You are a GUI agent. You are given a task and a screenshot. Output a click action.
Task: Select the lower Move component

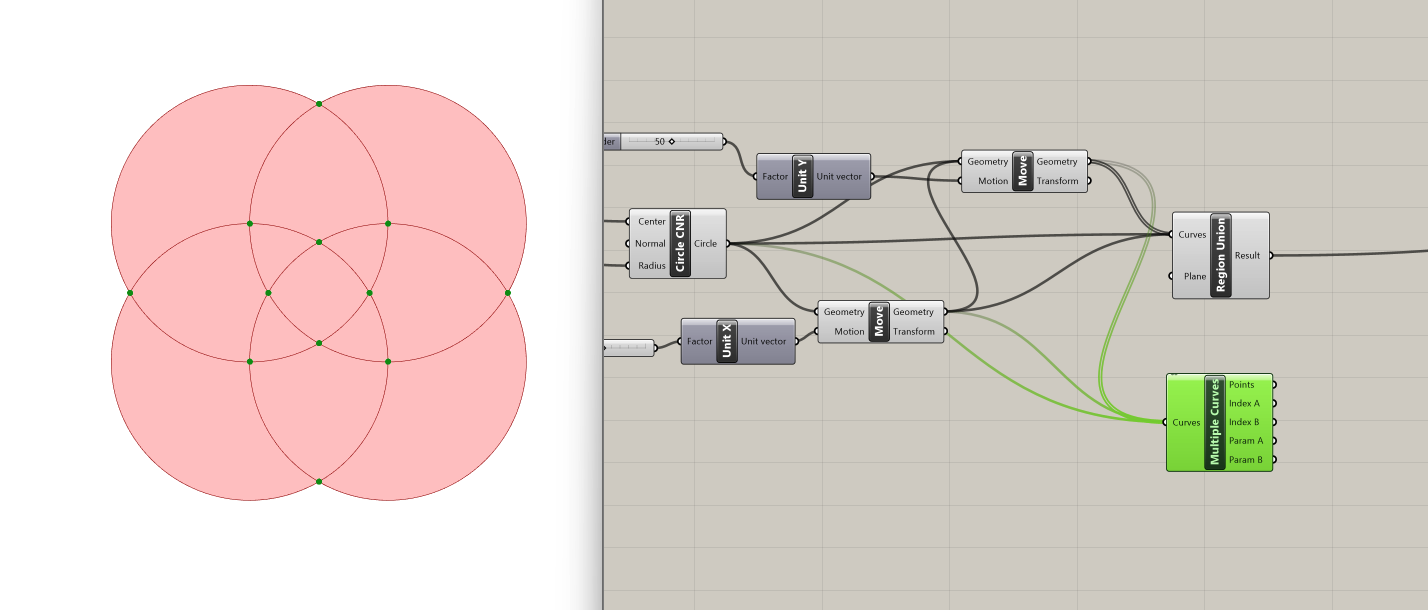click(x=879, y=321)
